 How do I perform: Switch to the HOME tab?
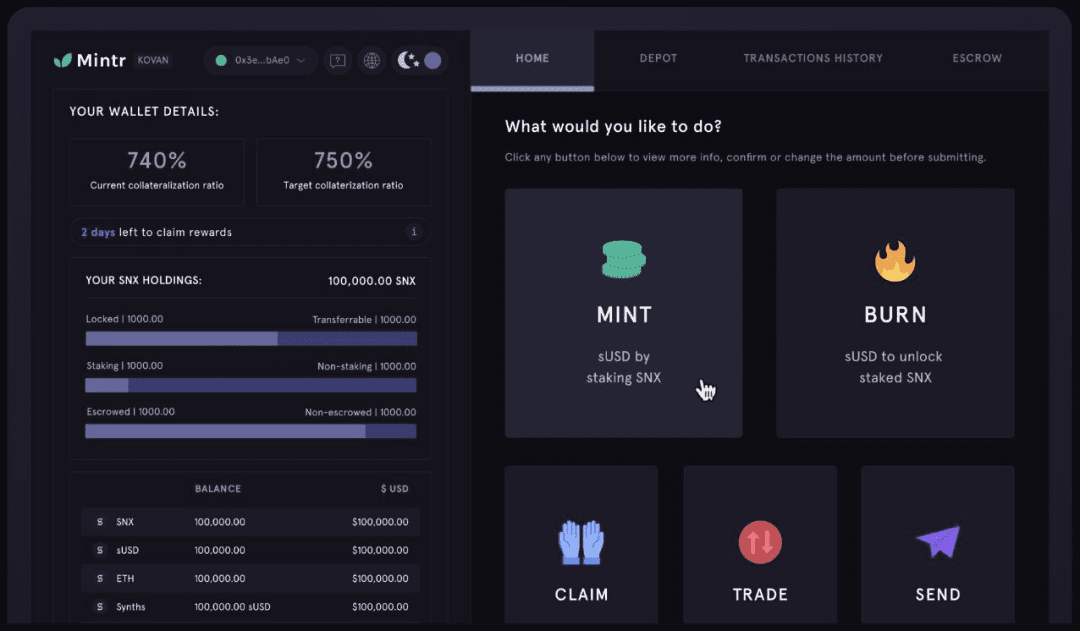click(x=532, y=59)
